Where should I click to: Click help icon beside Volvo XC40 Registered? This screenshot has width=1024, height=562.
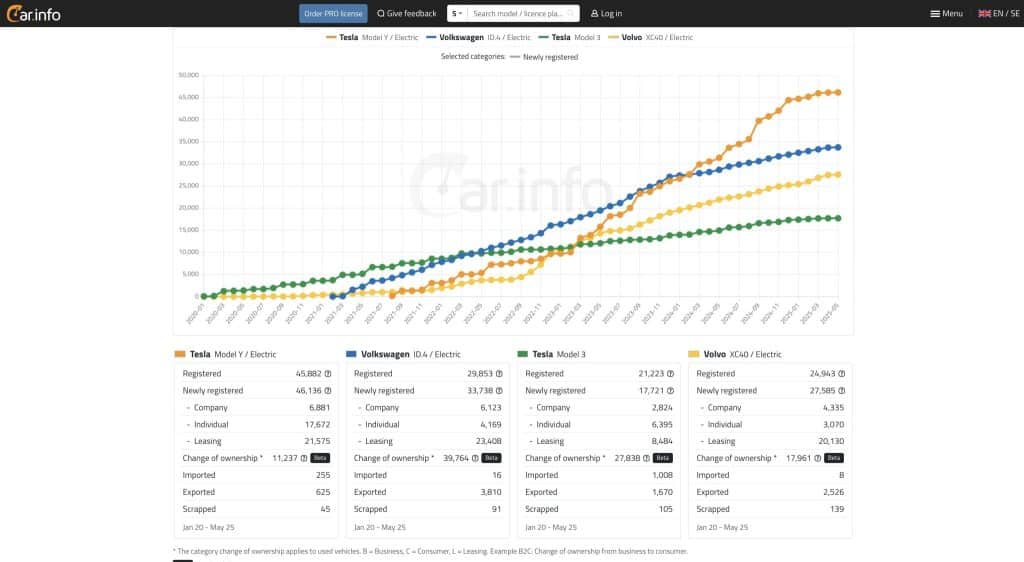(x=842, y=374)
